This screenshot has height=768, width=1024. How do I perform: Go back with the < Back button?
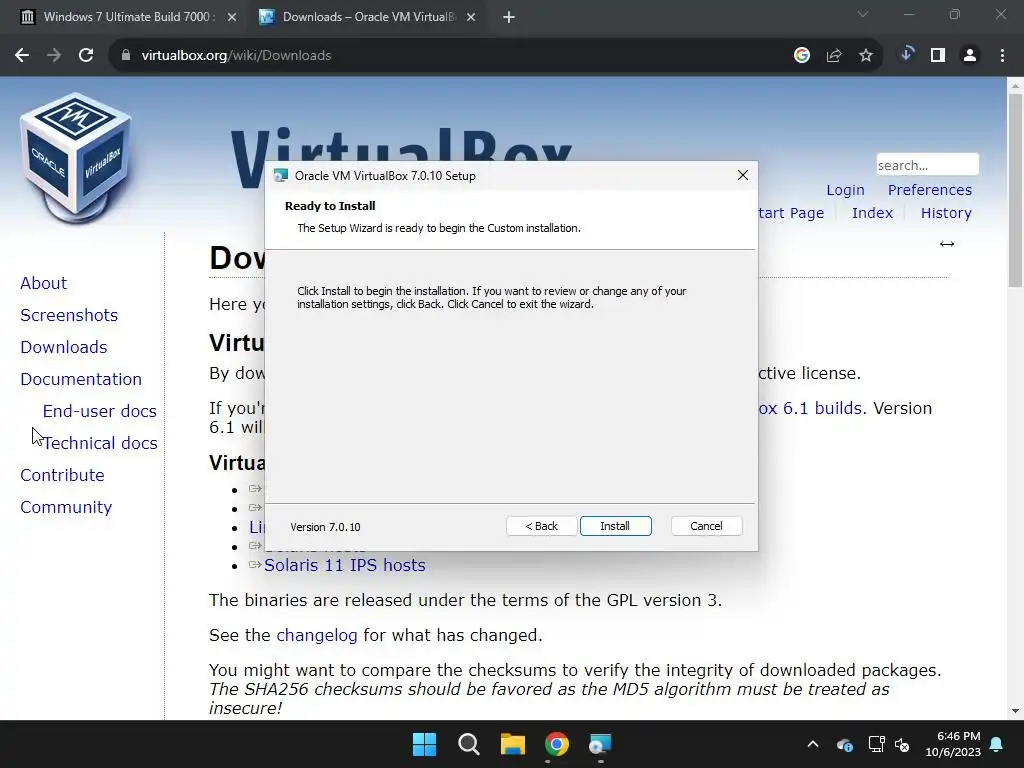pyautogui.click(x=541, y=526)
